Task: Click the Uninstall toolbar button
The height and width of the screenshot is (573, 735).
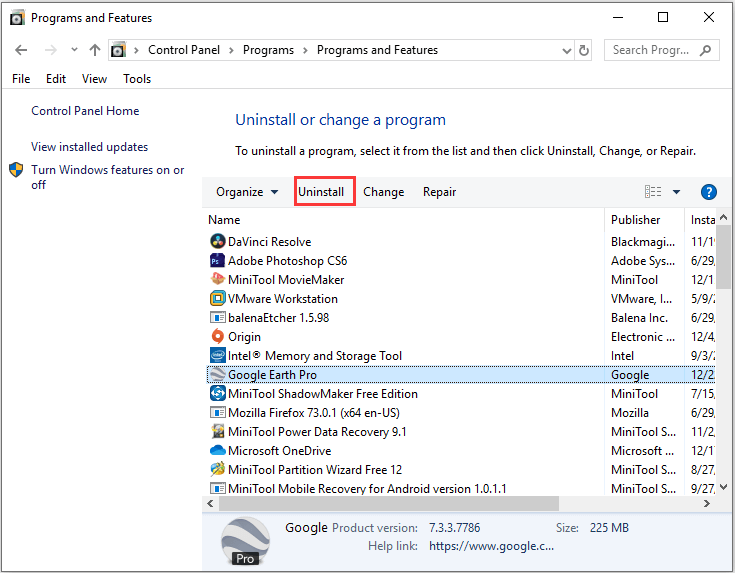Action: (321, 192)
